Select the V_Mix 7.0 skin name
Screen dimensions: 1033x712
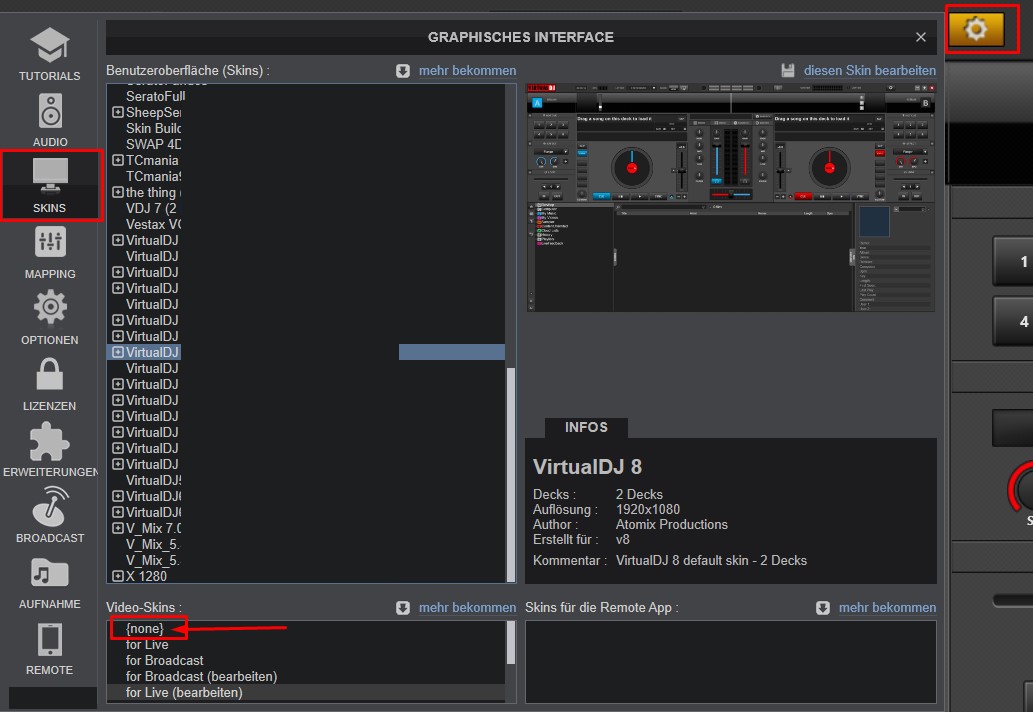(154, 528)
